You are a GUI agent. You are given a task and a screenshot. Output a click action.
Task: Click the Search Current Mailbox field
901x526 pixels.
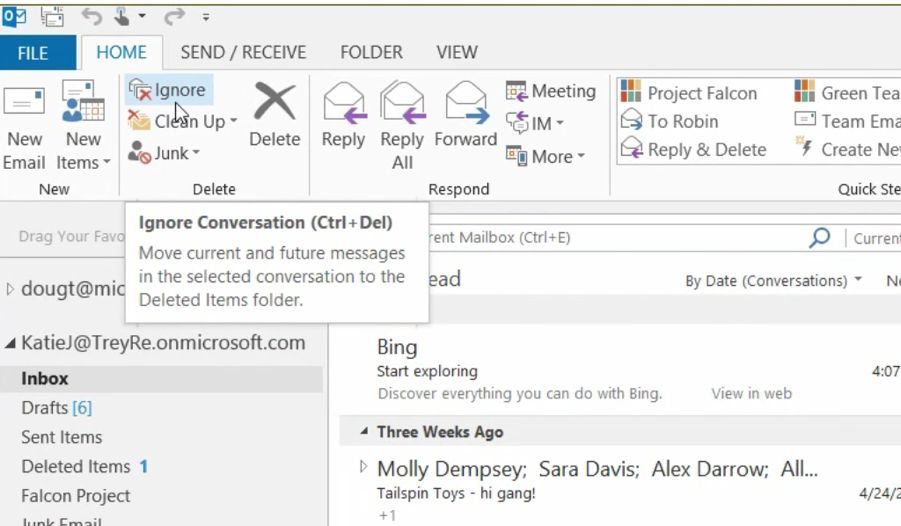point(618,237)
